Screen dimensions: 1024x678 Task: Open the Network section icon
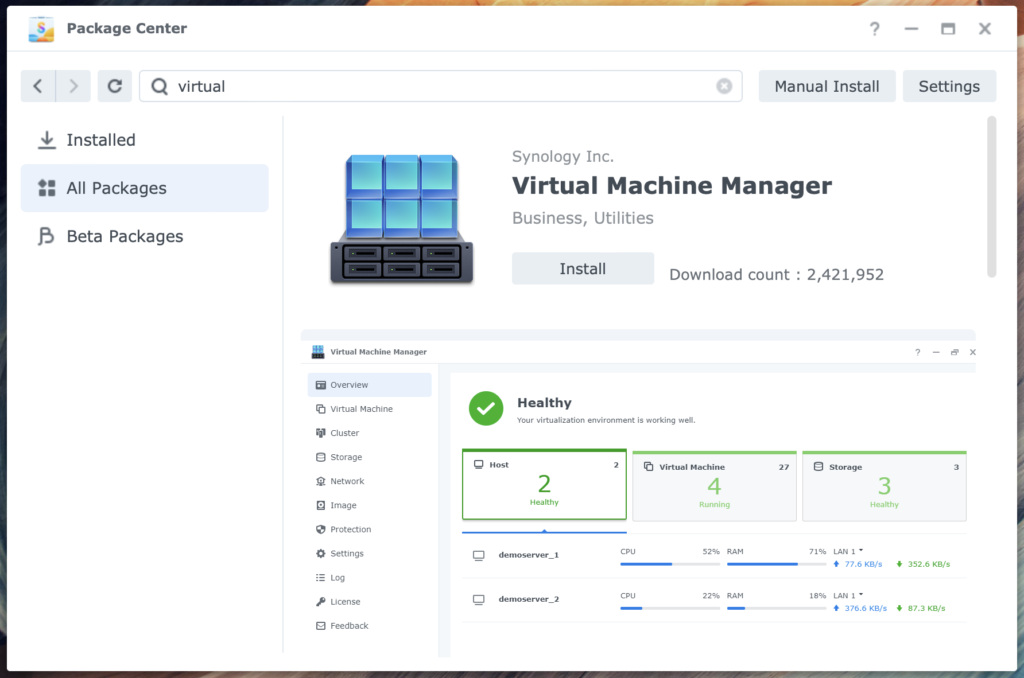coord(321,481)
